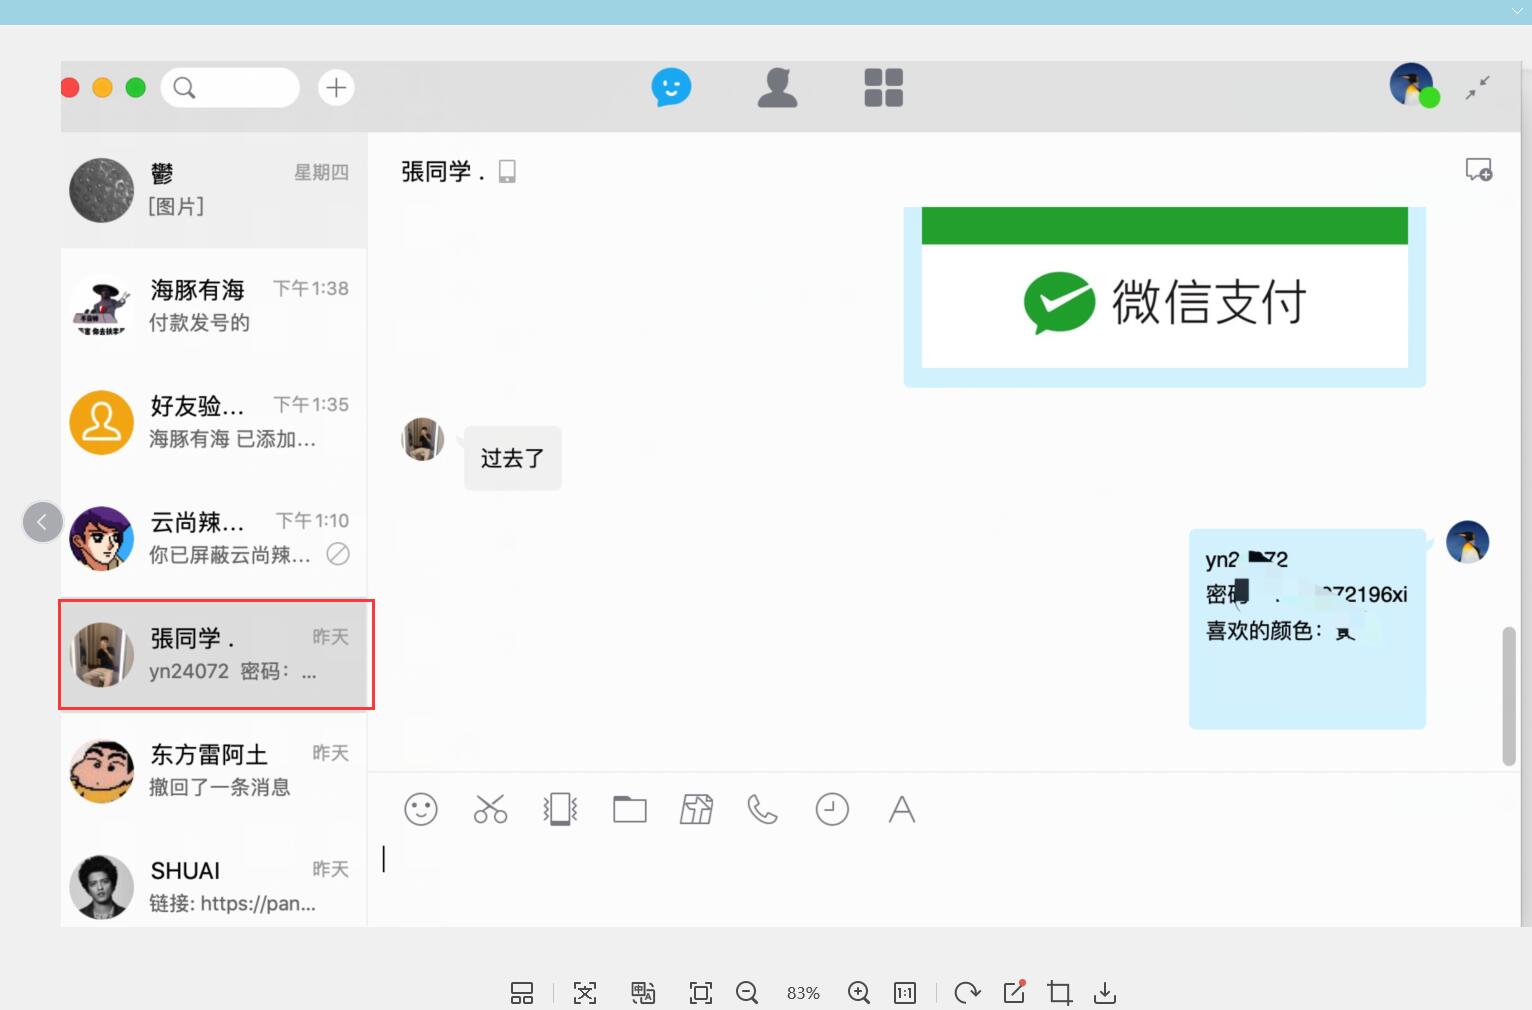Rotate the image in viewer toolbar
The image size is (1532, 1010).
pyautogui.click(x=966, y=992)
